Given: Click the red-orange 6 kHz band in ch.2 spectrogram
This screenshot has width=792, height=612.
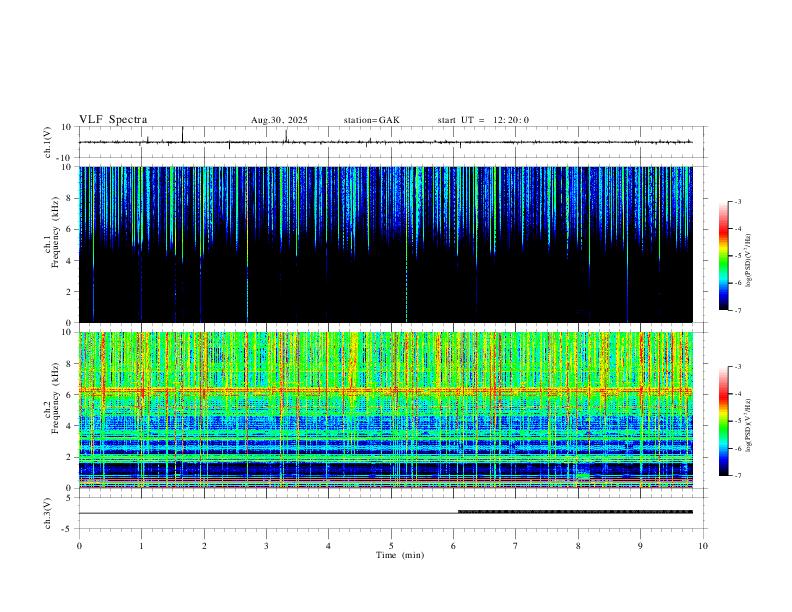Looking at the screenshot, I should (385, 390).
